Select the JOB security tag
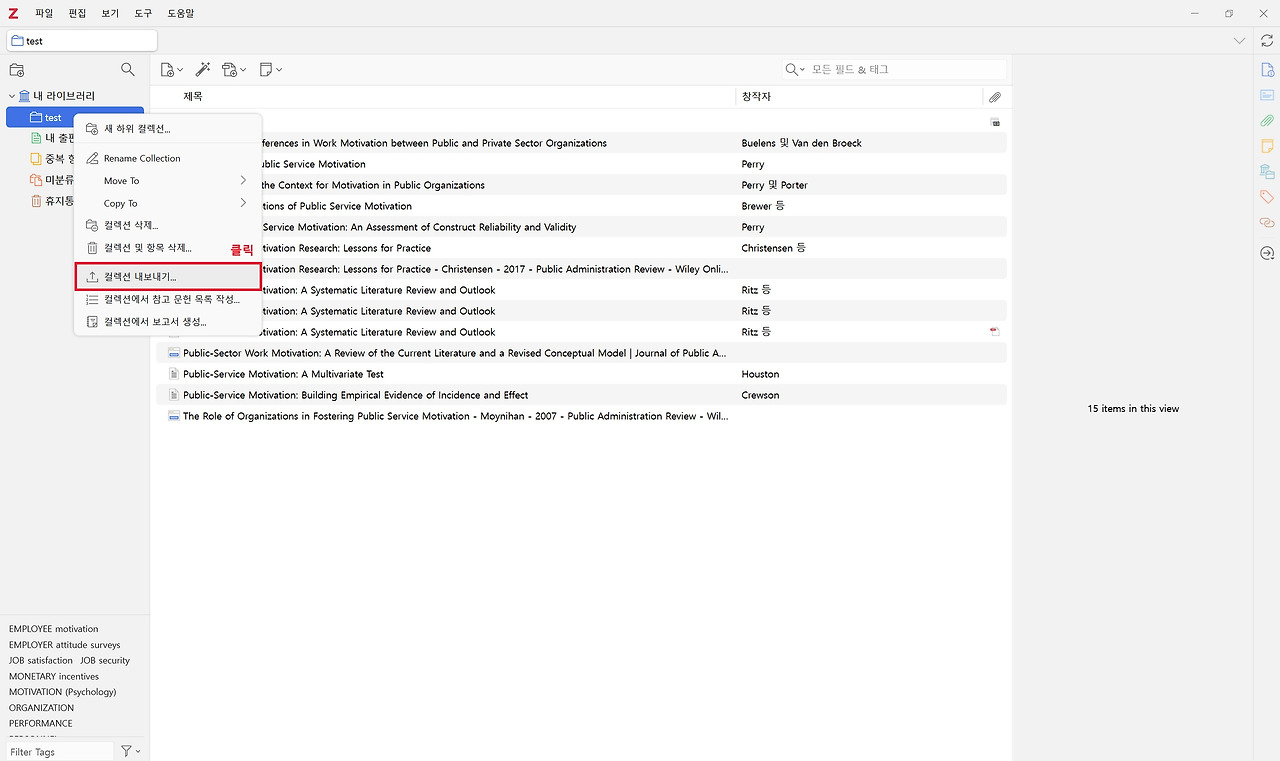1280x761 pixels. click(x=105, y=661)
